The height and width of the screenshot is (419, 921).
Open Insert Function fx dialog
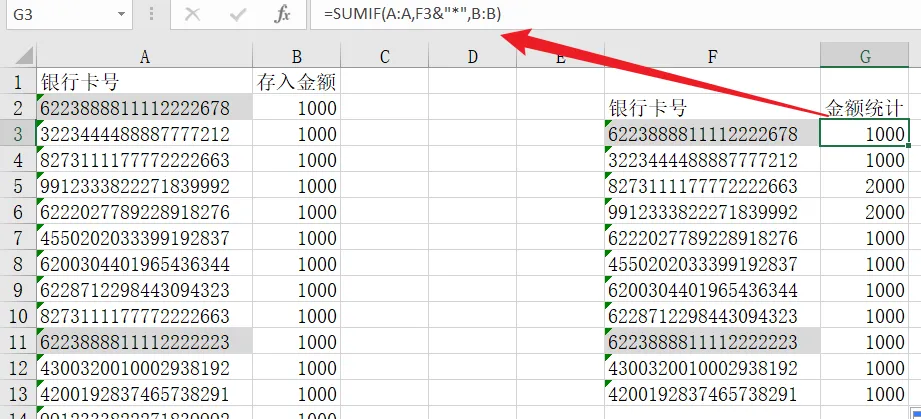[x=283, y=15]
